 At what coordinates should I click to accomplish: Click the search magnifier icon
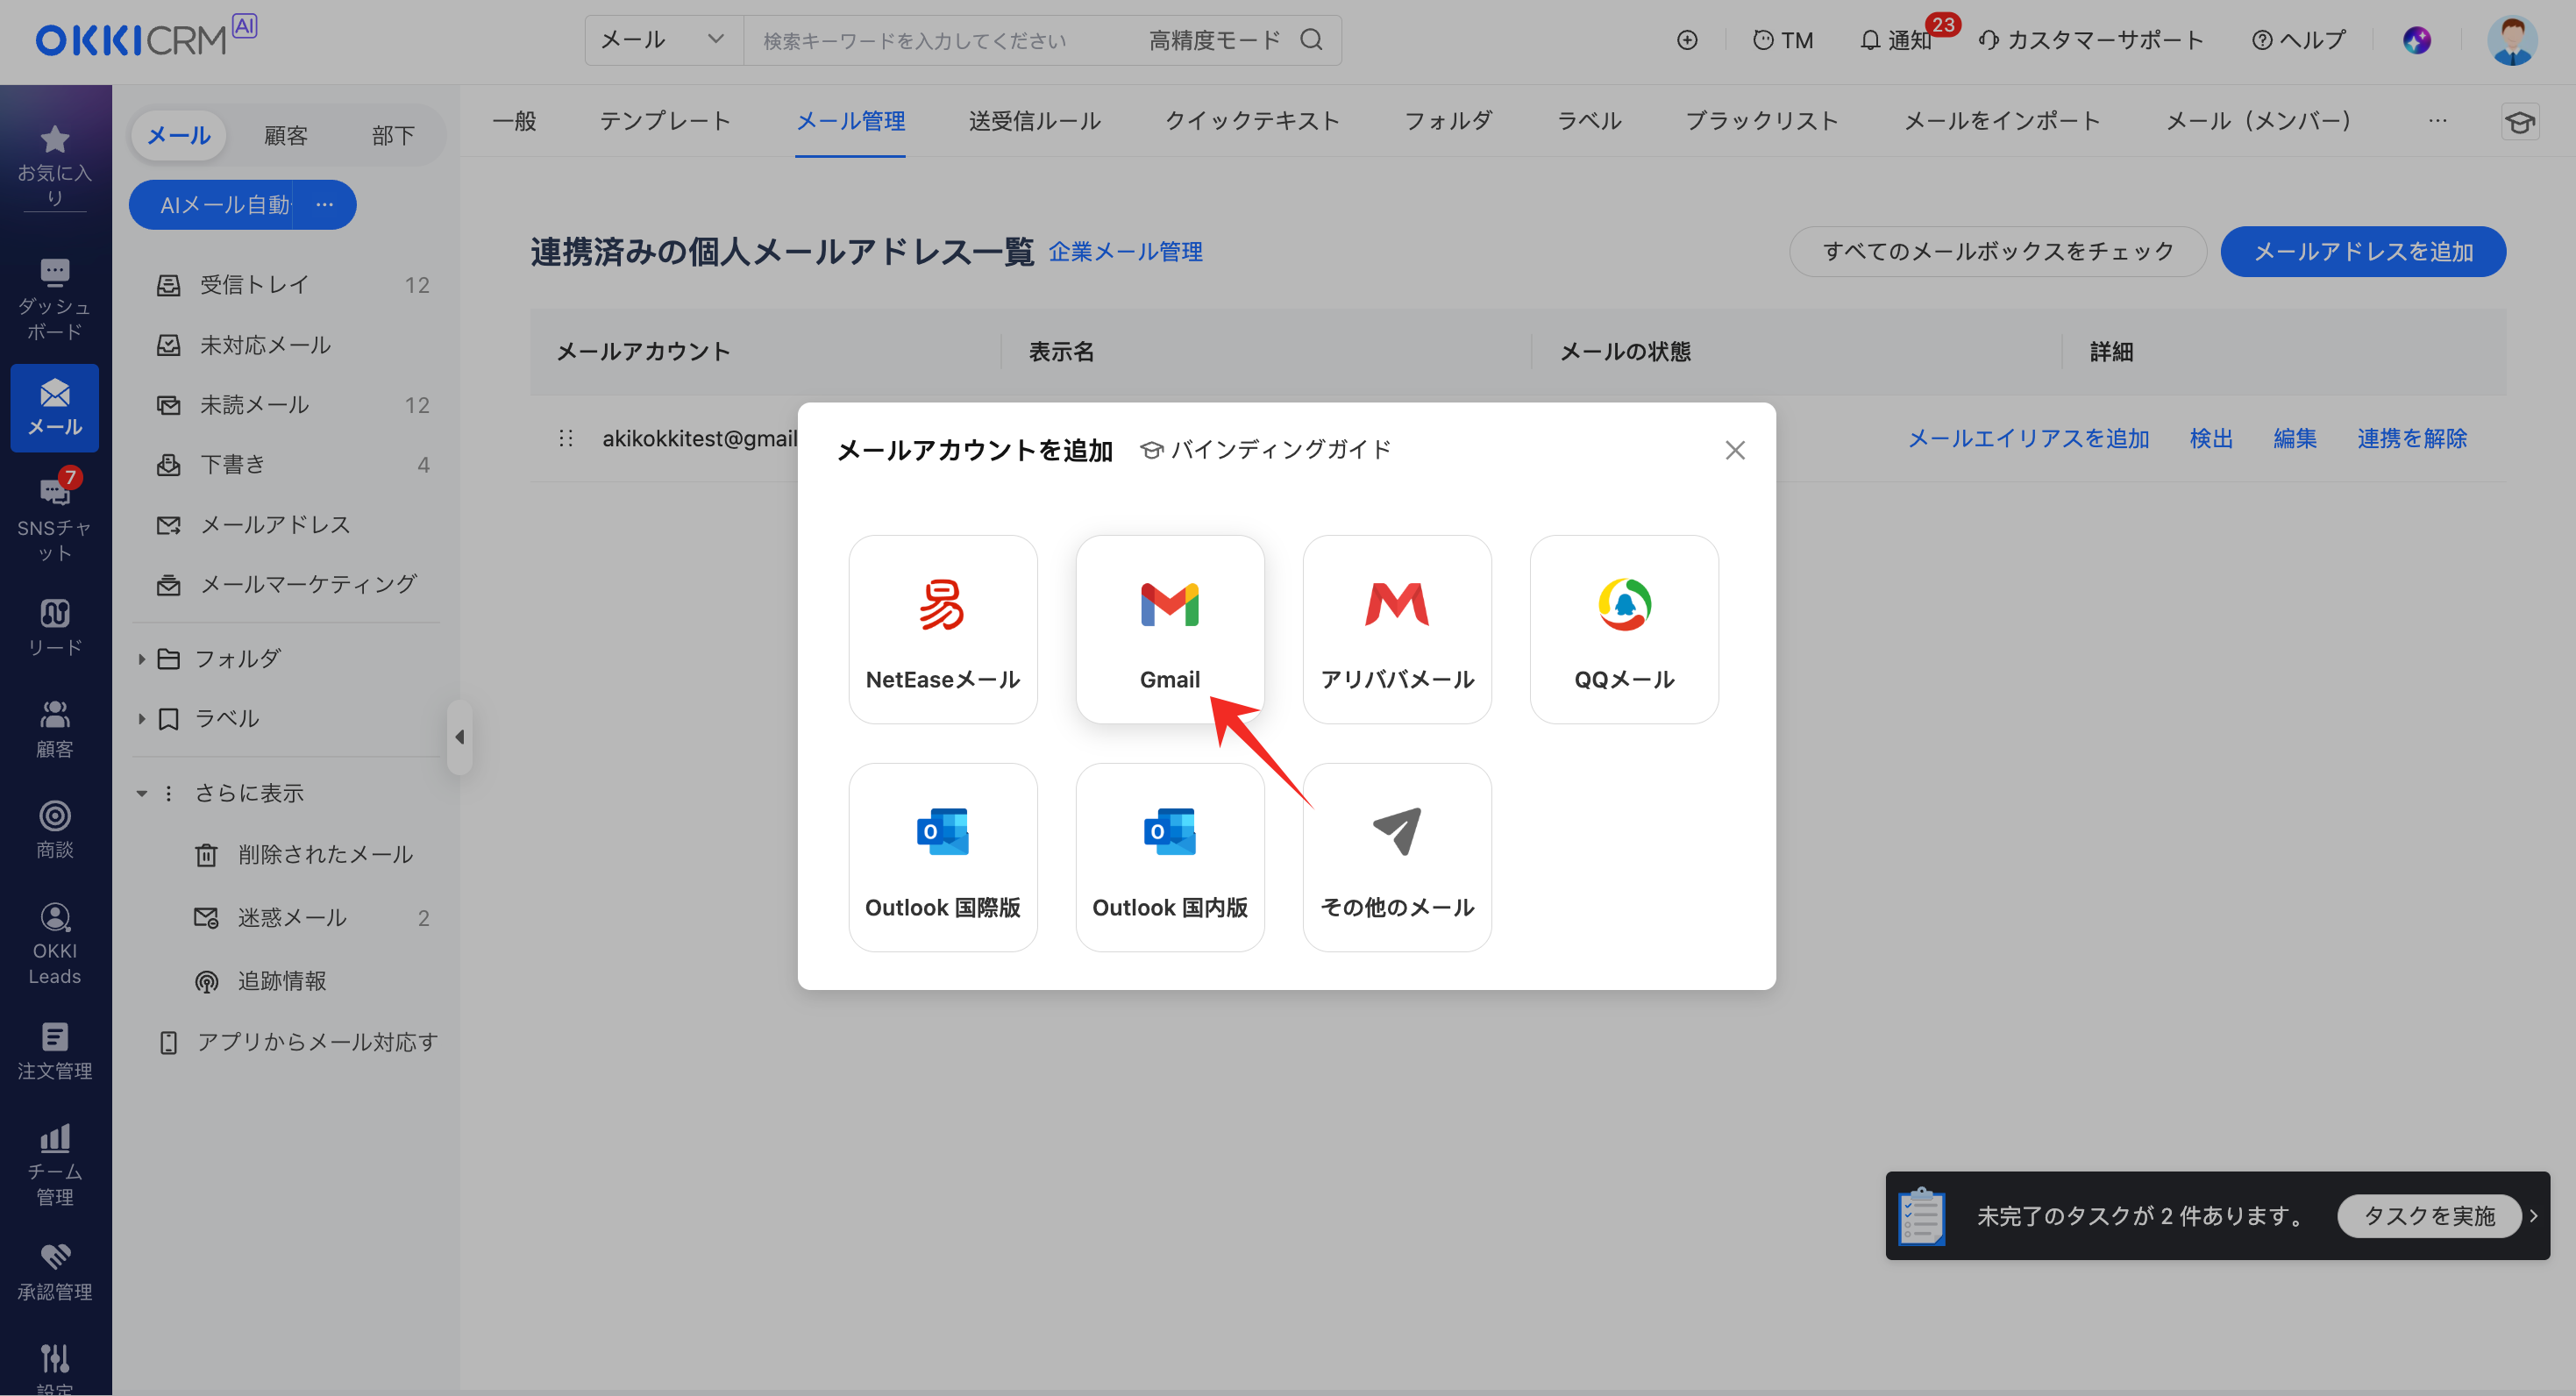click(x=1311, y=40)
